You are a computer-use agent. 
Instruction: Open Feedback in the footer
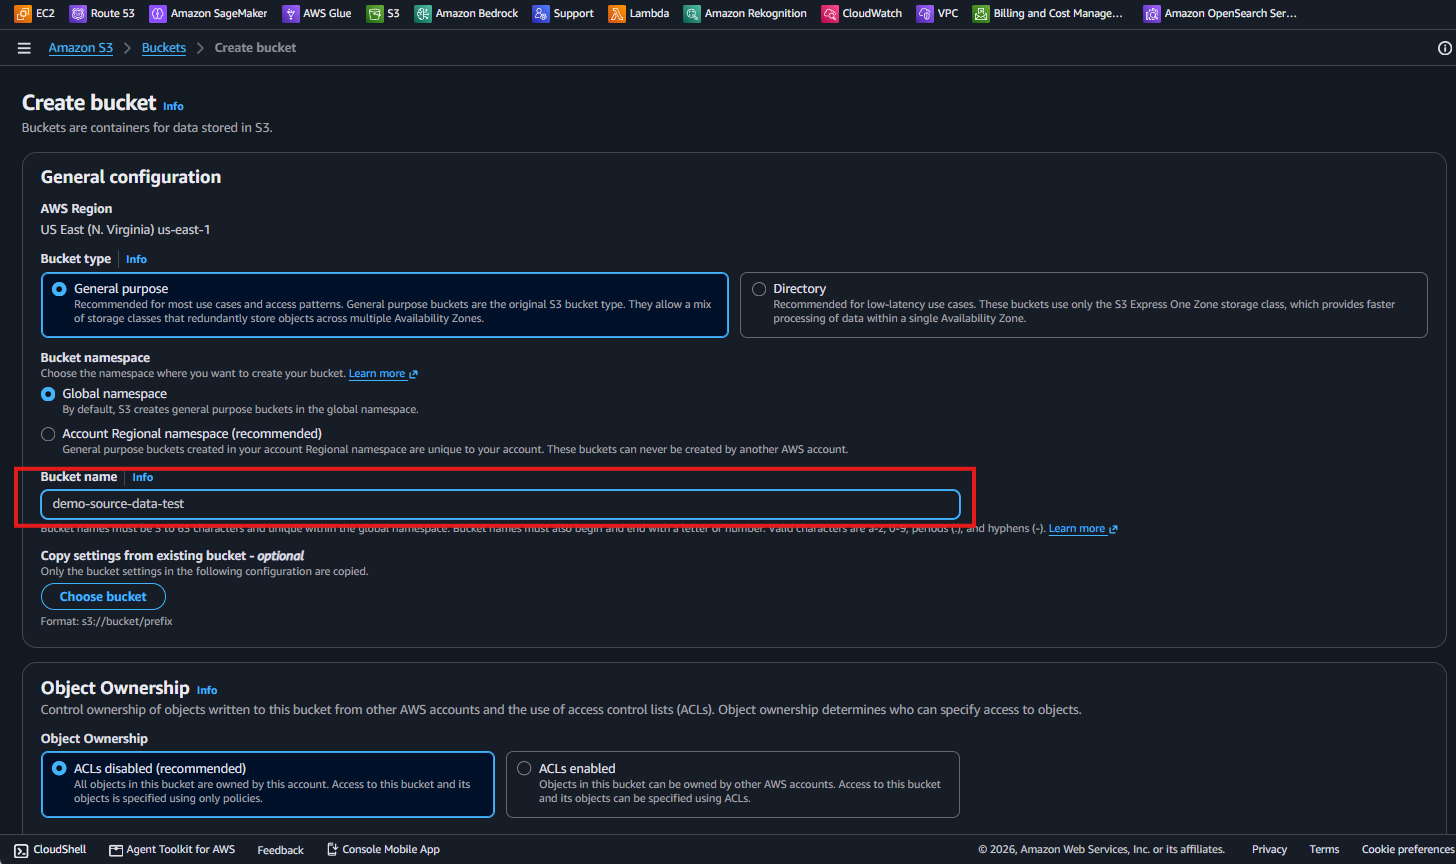point(280,850)
